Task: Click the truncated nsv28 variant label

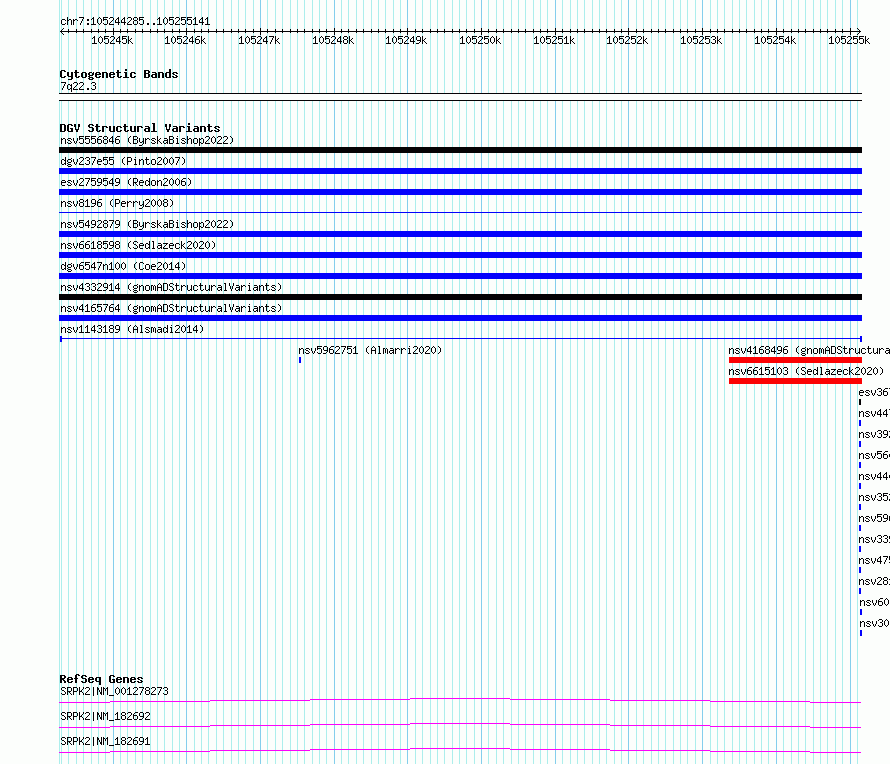Action: pyautogui.click(x=874, y=581)
